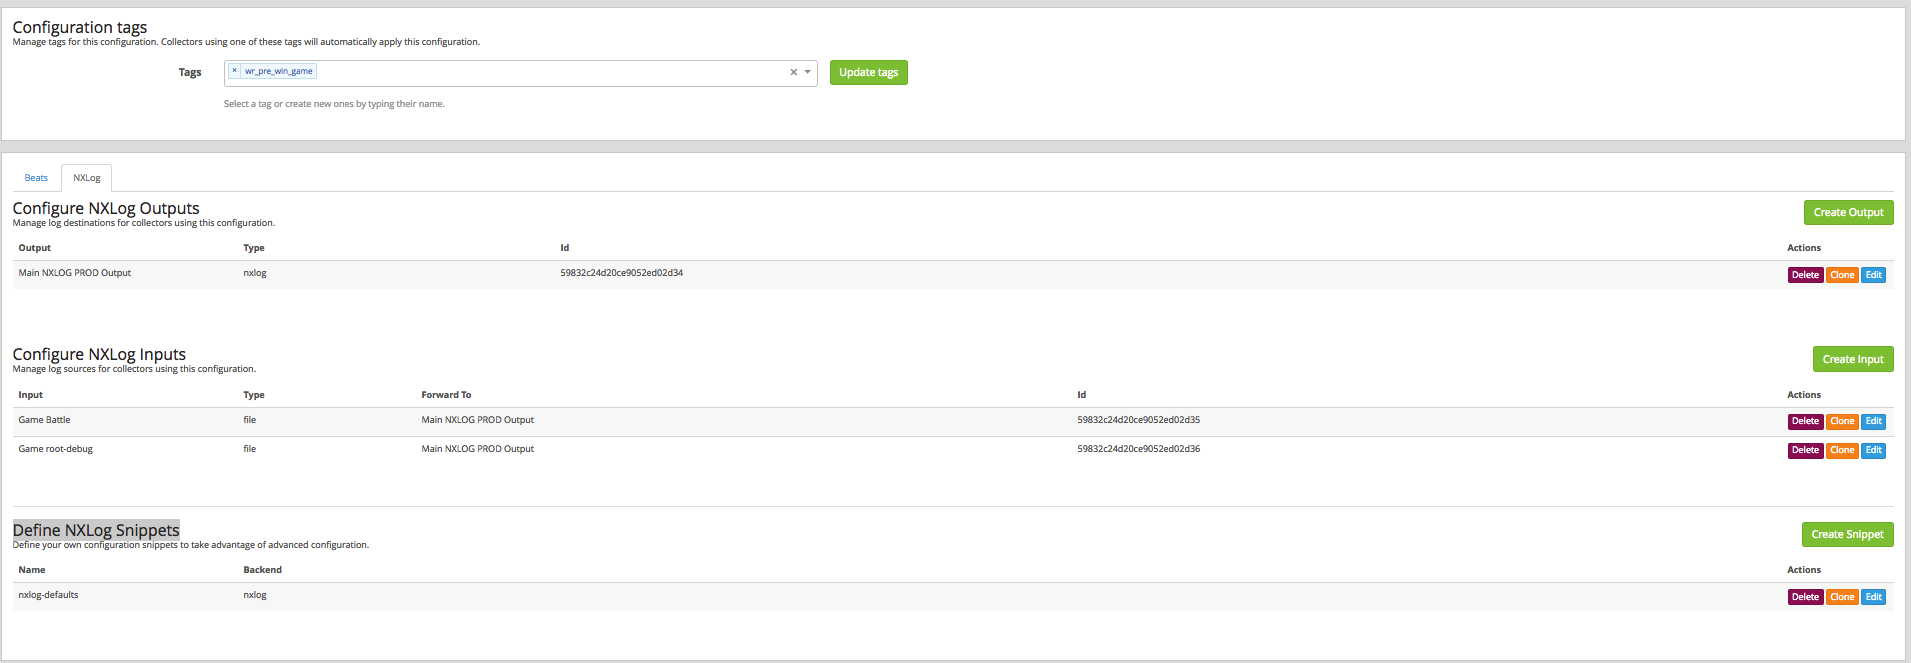
Task: Clone the nxlog-defaults snippet
Action: pos(1842,597)
